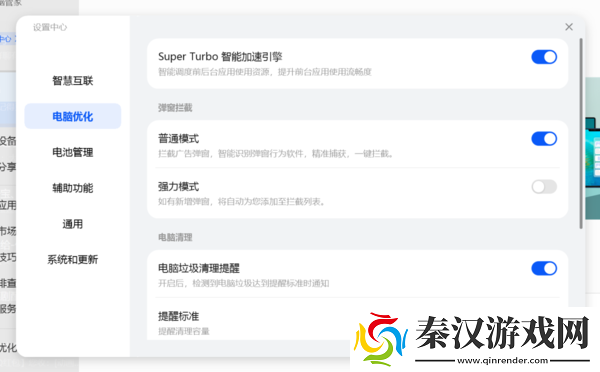Toggle Super Turbo 智能加速引擎 switch
600x372 pixels.
coord(544,57)
